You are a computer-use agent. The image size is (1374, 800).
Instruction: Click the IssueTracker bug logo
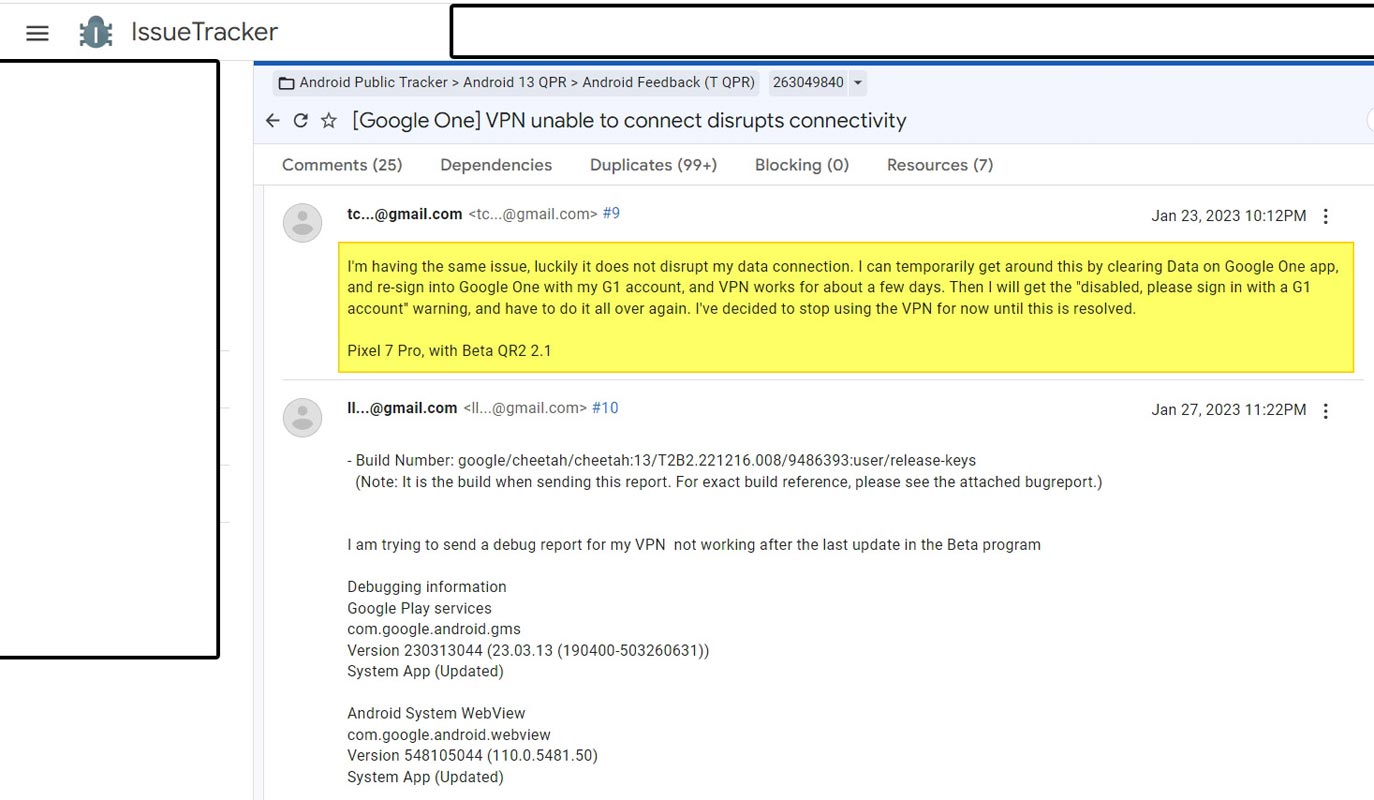pos(96,32)
